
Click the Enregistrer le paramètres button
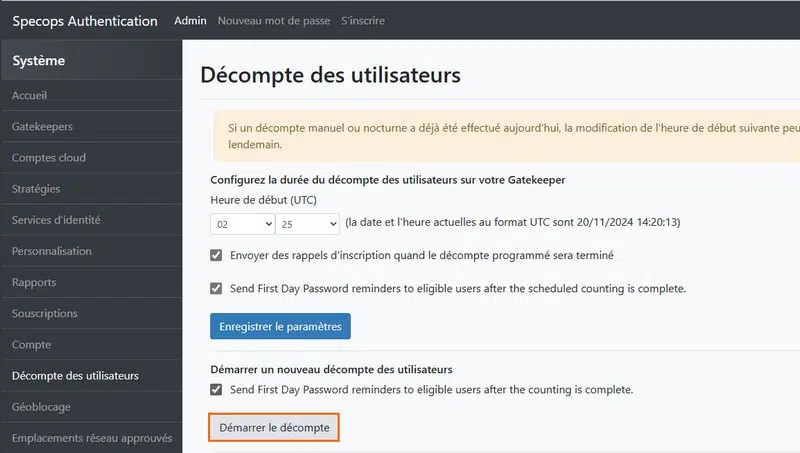(280, 326)
